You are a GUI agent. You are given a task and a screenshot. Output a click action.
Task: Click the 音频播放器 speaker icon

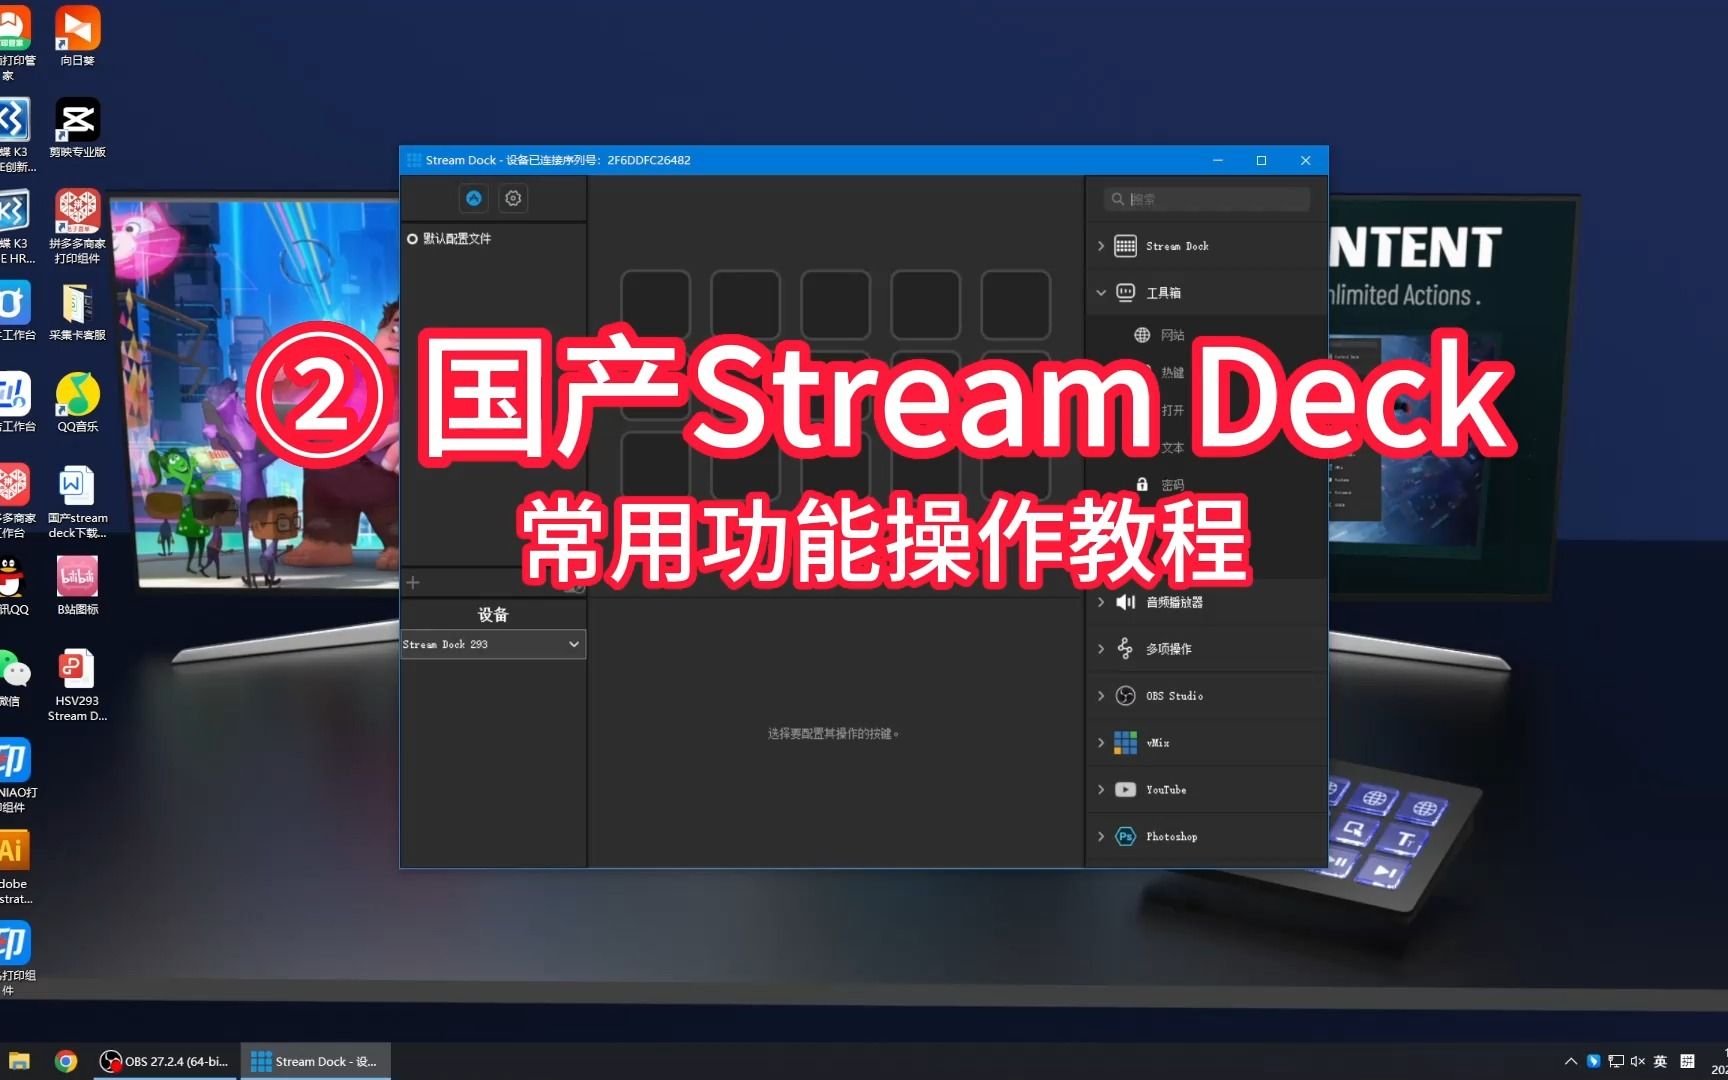[1126, 602]
